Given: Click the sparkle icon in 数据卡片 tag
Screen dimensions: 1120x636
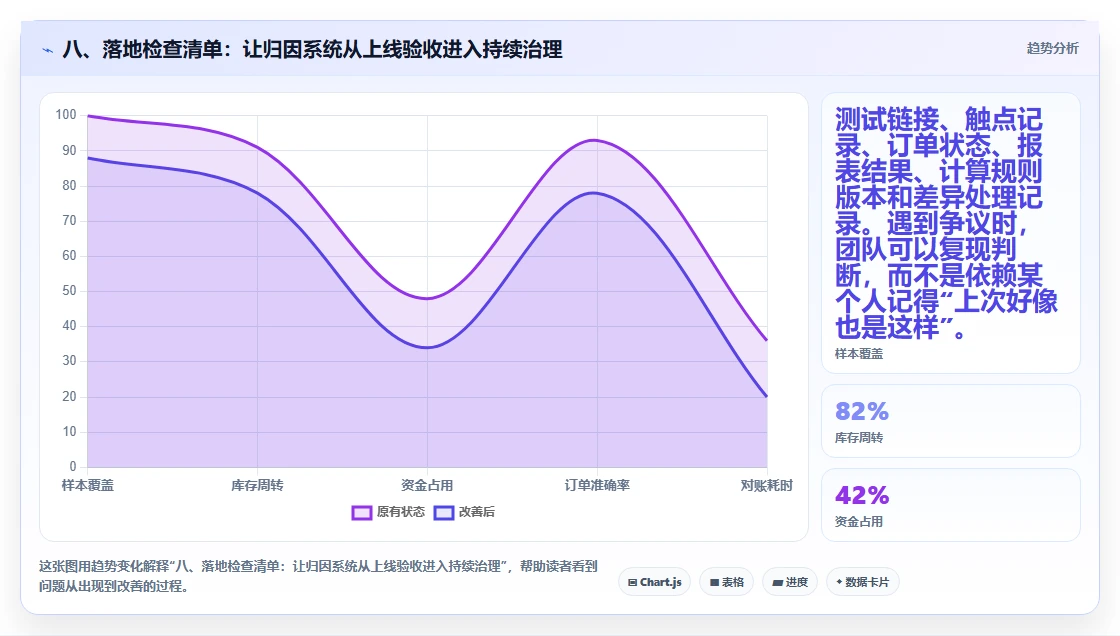Looking at the screenshot, I should (839, 582).
